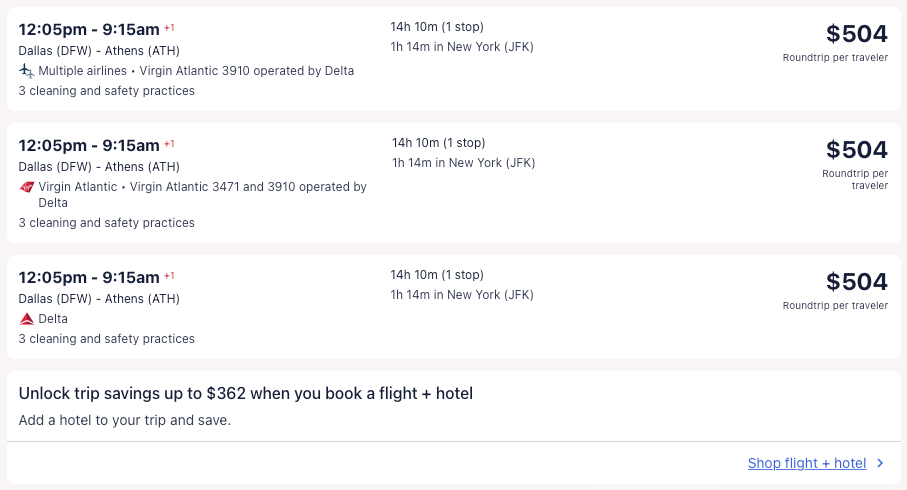Click the Multiple airlines plane icon

point(27,71)
